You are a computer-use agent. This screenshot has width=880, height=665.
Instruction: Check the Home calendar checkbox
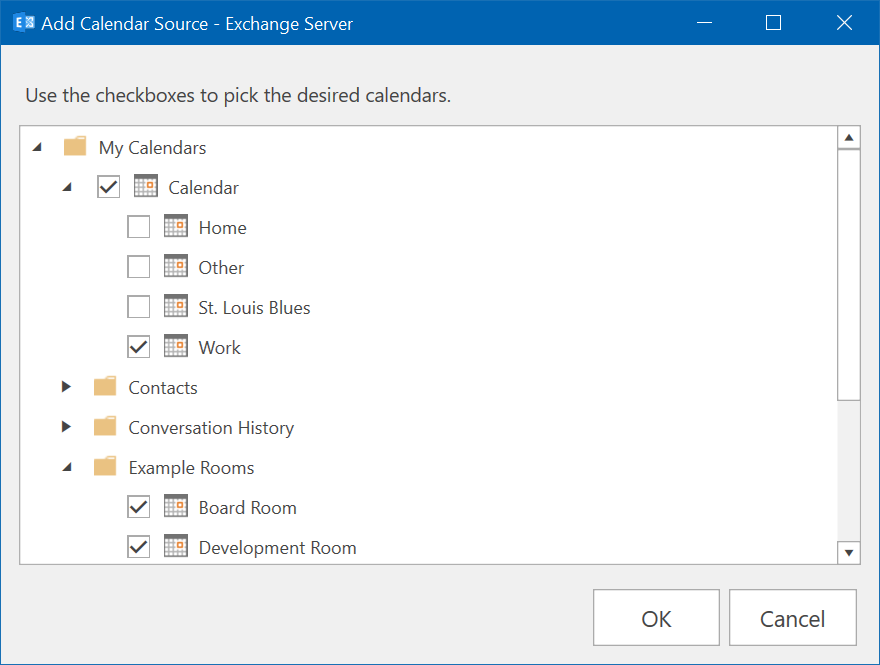tap(139, 227)
